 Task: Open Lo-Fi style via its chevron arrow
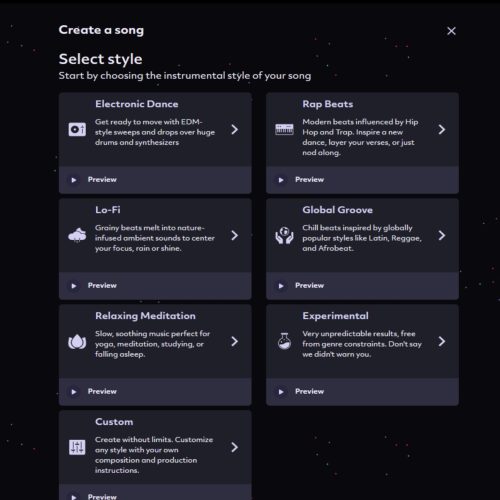[235, 235]
